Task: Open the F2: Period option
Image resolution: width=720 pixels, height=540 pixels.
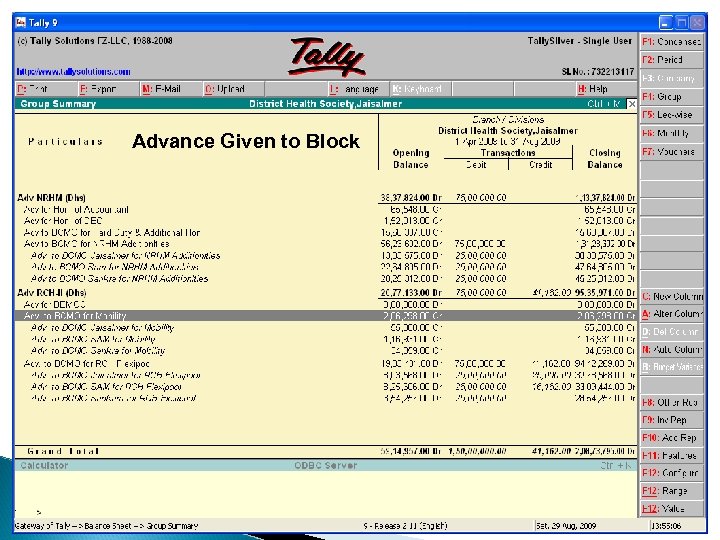Action: [x=671, y=60]
